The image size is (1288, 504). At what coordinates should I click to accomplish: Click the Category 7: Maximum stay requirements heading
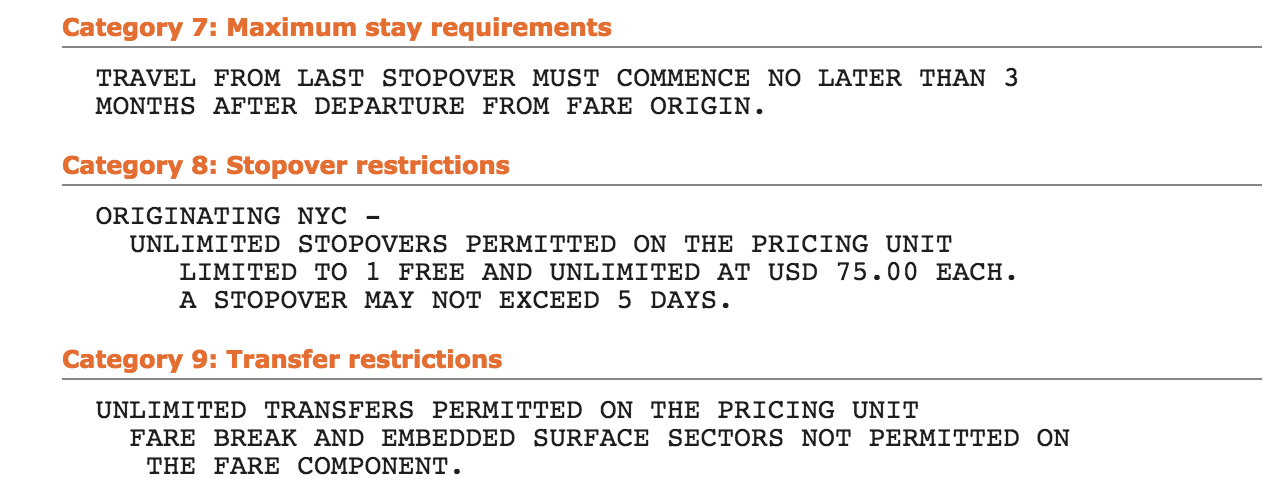click(337, 27)
